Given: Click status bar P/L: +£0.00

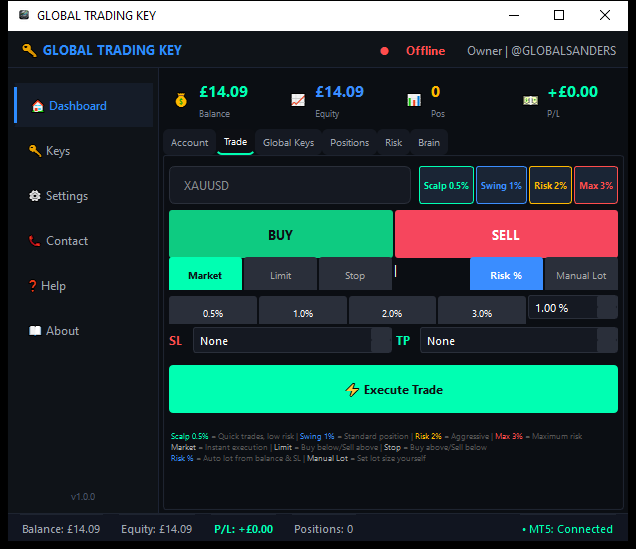Looking at the screenshot, I should click(x=243, y=529).
